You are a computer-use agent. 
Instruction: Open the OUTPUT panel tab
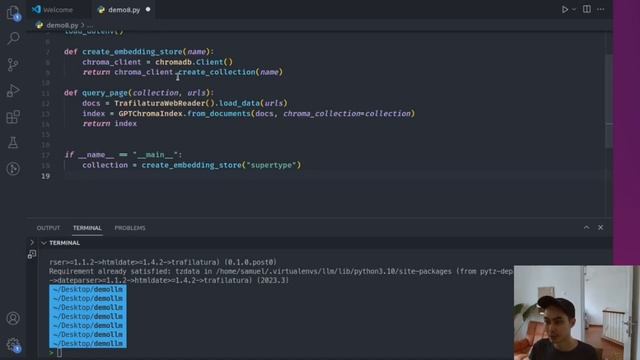pos(48,228)
